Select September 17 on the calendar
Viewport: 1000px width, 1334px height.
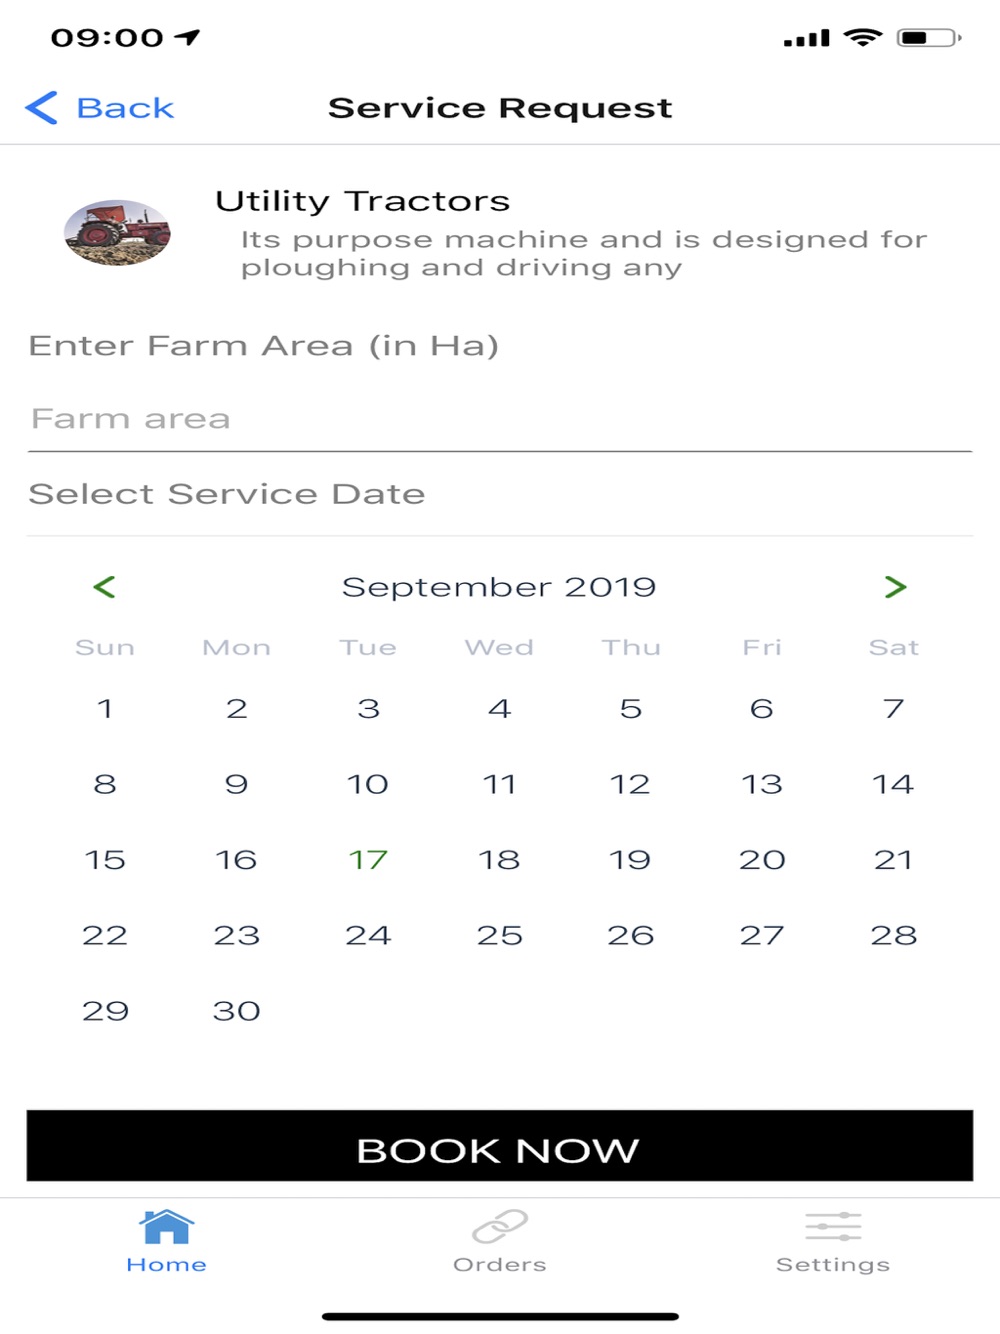click(368, 860)
